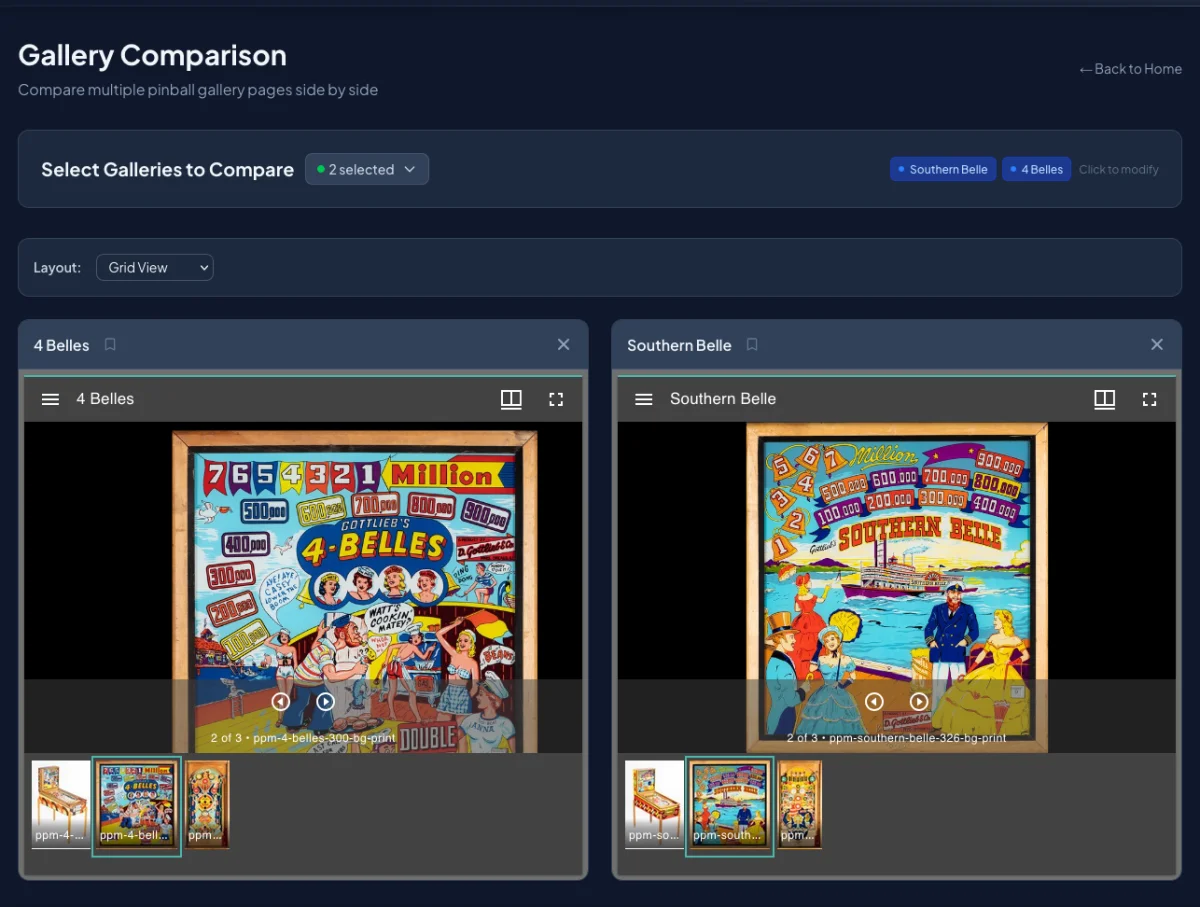This screenshot has height=907, width=1200.
Task: Click the Back to Home link
Action: point(1130,69)
